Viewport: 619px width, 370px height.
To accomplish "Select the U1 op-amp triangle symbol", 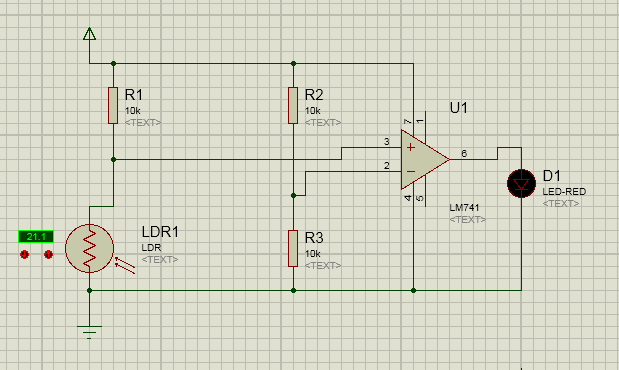I will (x=425, y=160).
